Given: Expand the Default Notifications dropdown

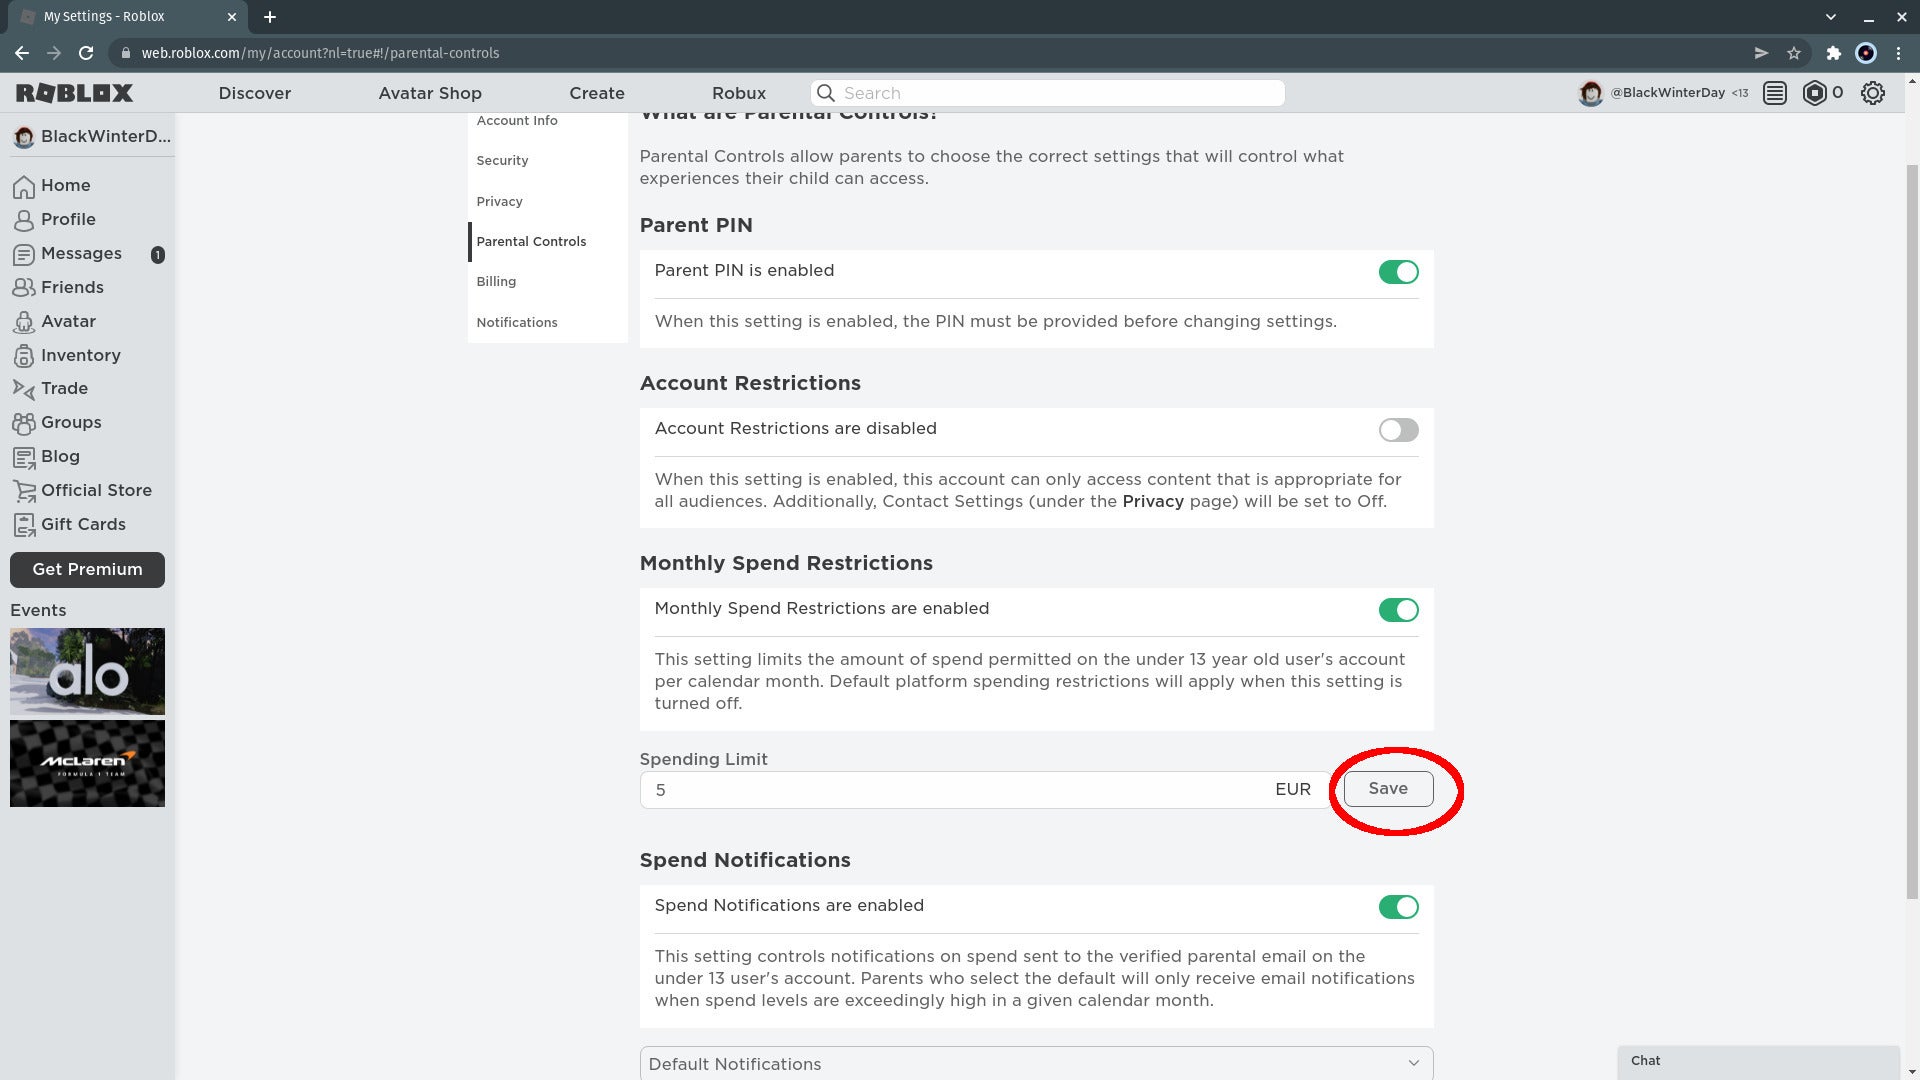Looking at the screenshot, I should (1036, 1063).
